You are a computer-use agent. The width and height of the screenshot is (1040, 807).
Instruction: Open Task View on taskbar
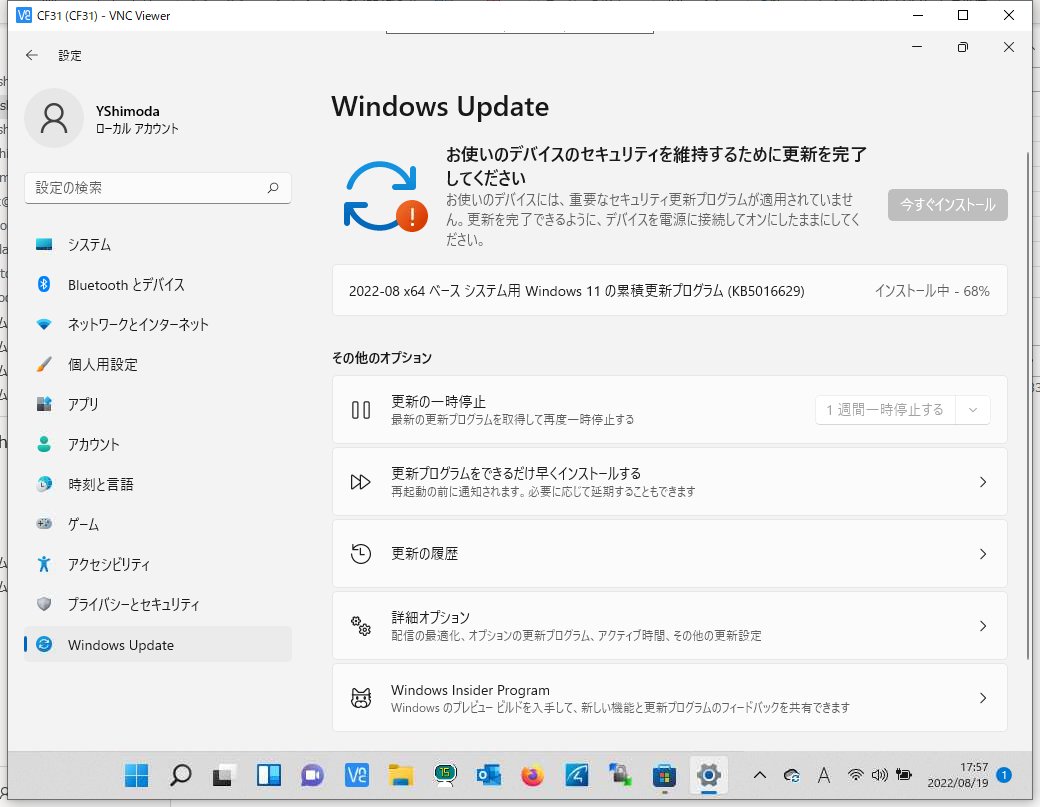click(224, 775)
